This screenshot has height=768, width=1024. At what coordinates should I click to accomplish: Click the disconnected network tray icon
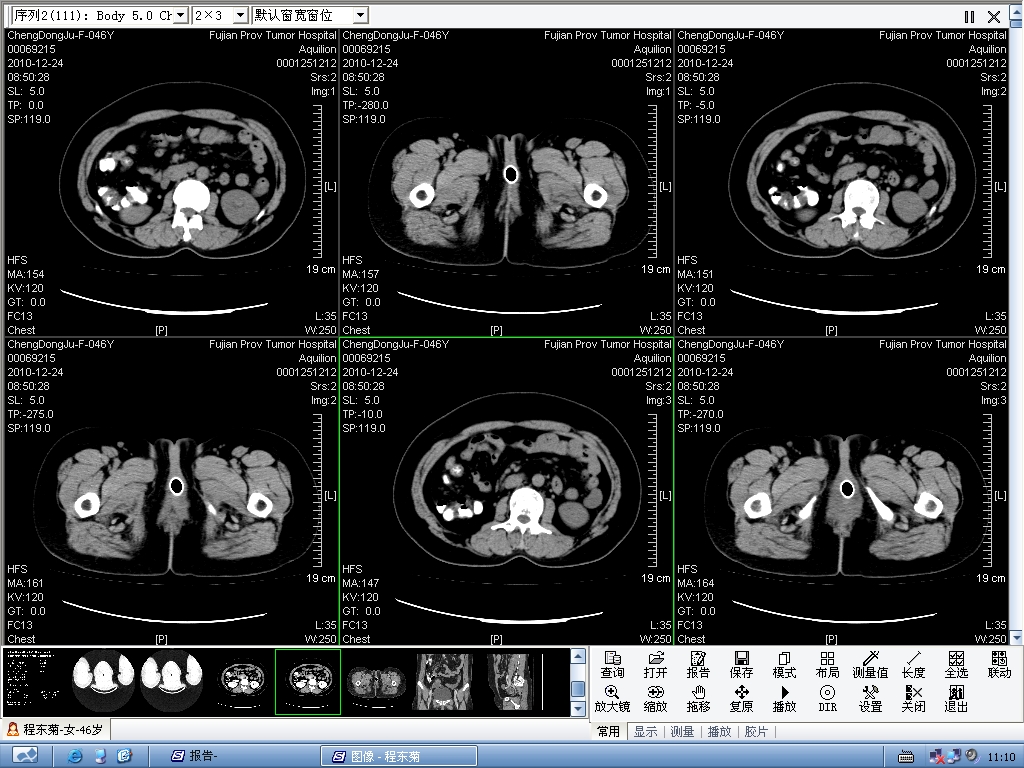click(937, 756)
